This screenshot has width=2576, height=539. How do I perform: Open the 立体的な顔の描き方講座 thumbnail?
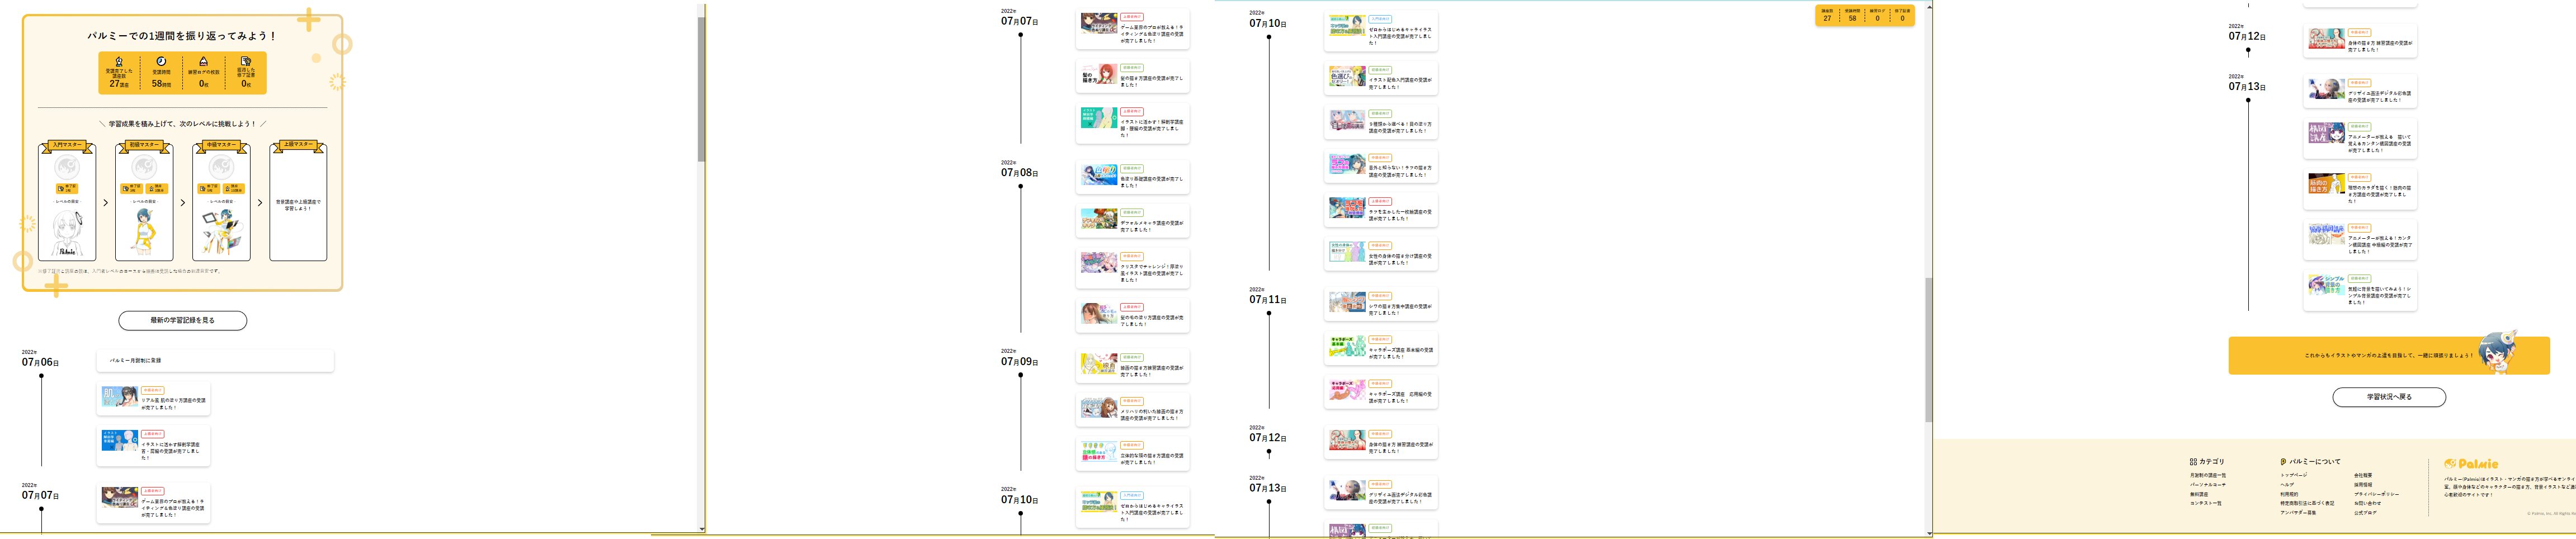[1099, 452]
